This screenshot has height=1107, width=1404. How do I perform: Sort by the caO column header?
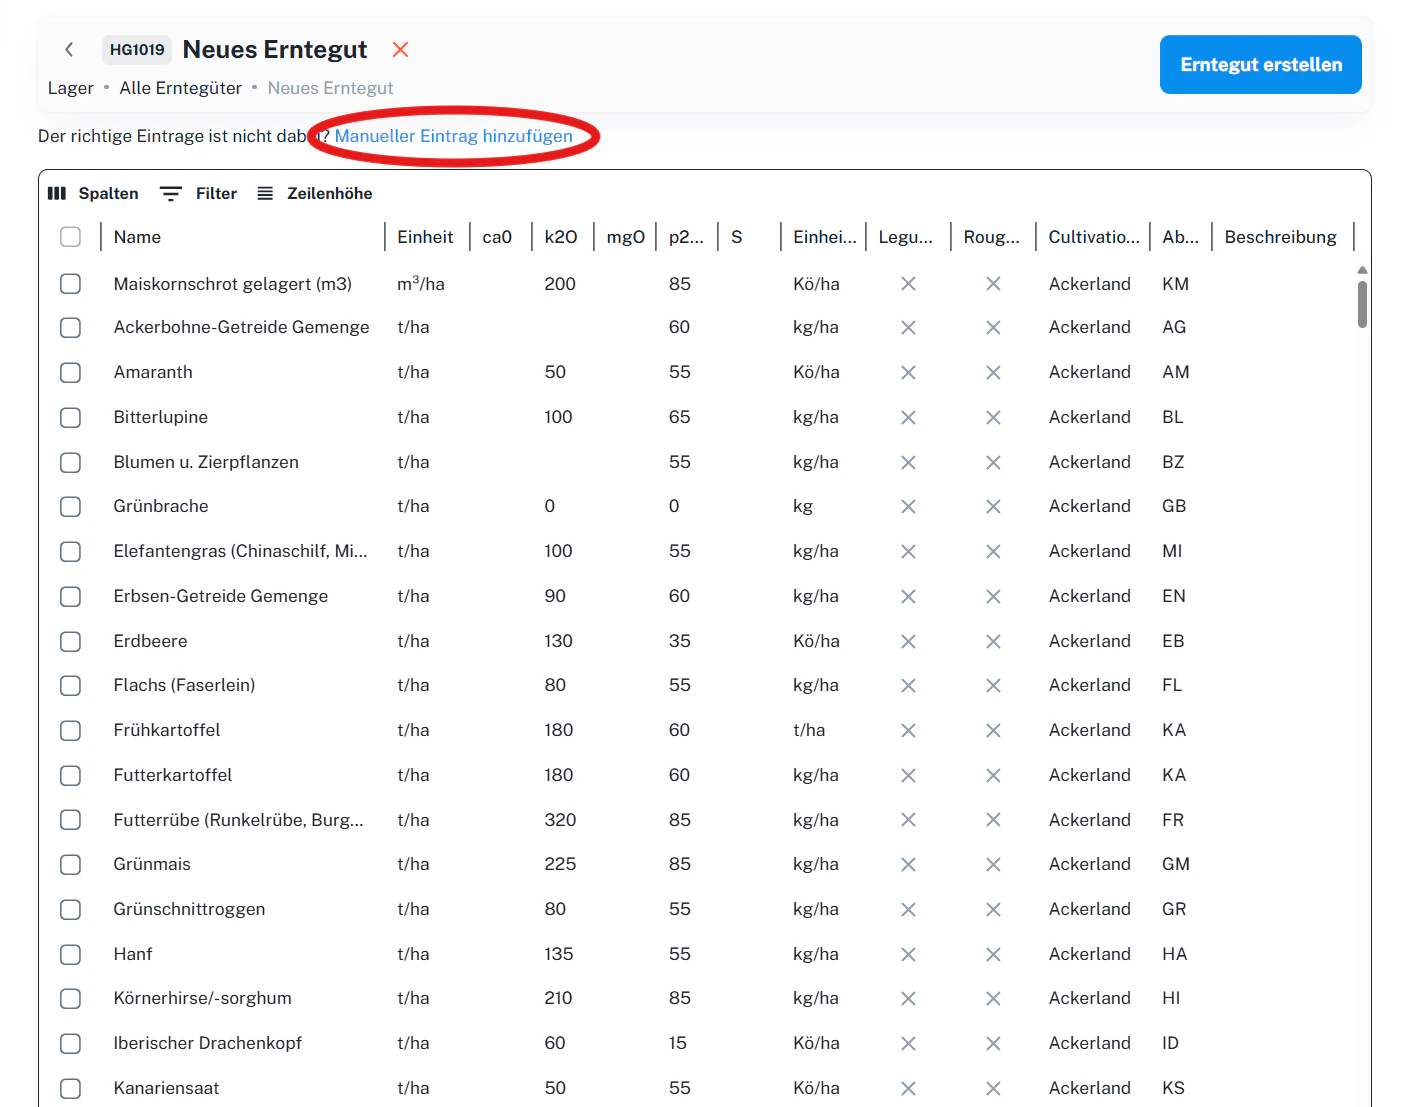(497, 237)
